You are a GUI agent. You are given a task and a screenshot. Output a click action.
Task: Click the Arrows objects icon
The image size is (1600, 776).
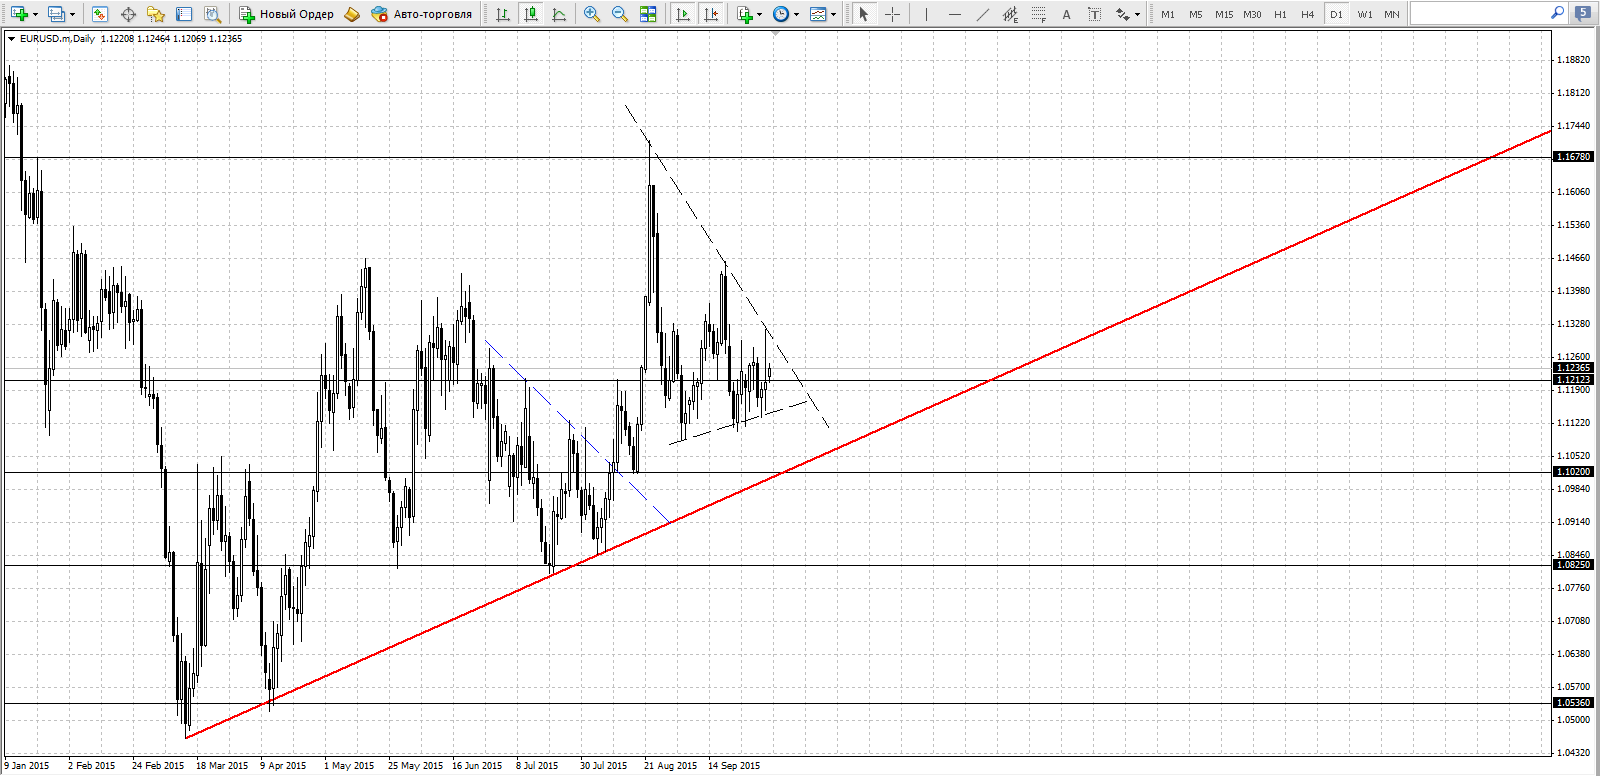[1123, 14]
